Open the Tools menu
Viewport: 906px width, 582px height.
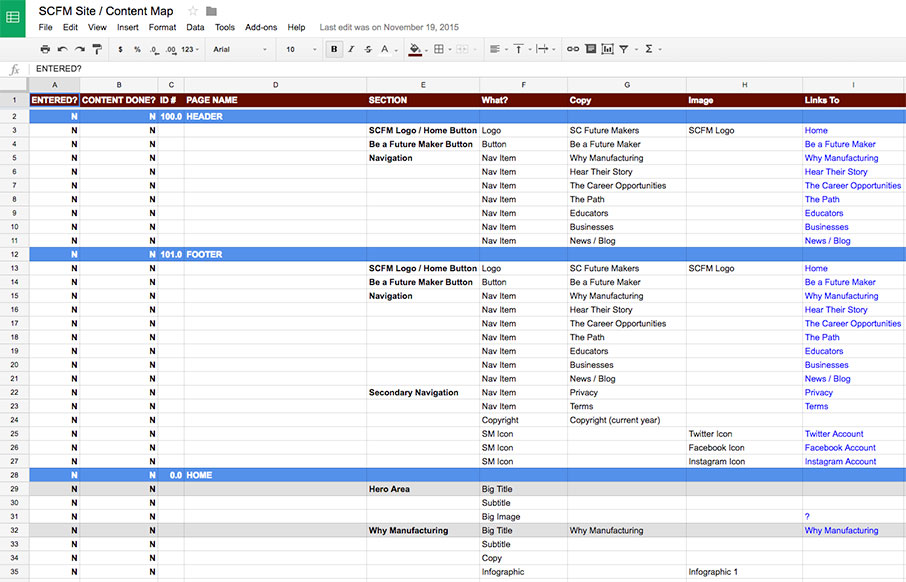pyautogui.click(x=225, y=27)
